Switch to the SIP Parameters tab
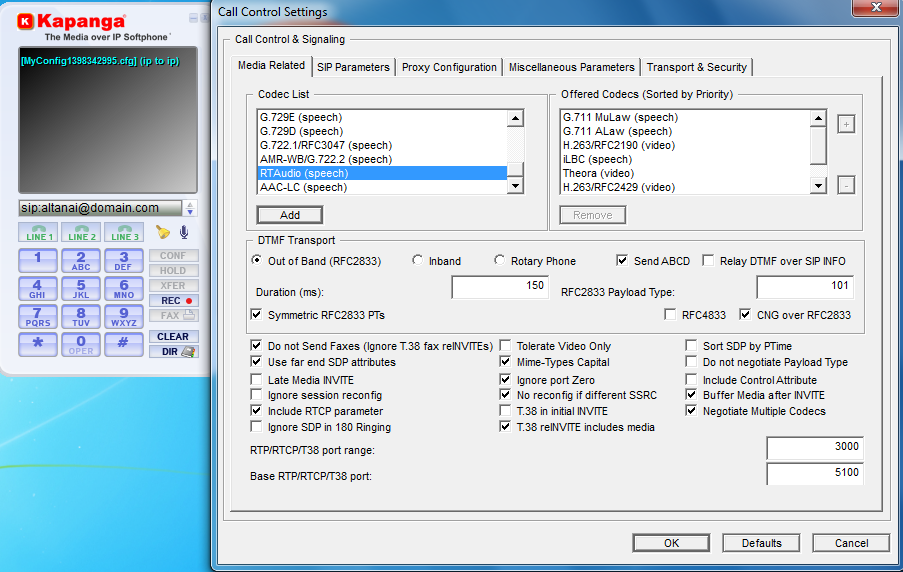Image resolution: width=903 pixels, height=572 pixels. [x=353, y=67]
